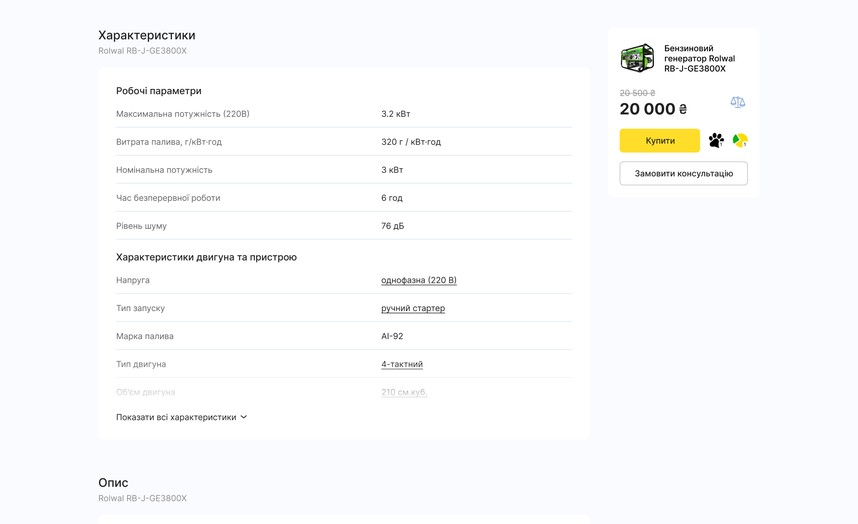
Task: Open the 4-тактний link
Action: coord(402,364)
